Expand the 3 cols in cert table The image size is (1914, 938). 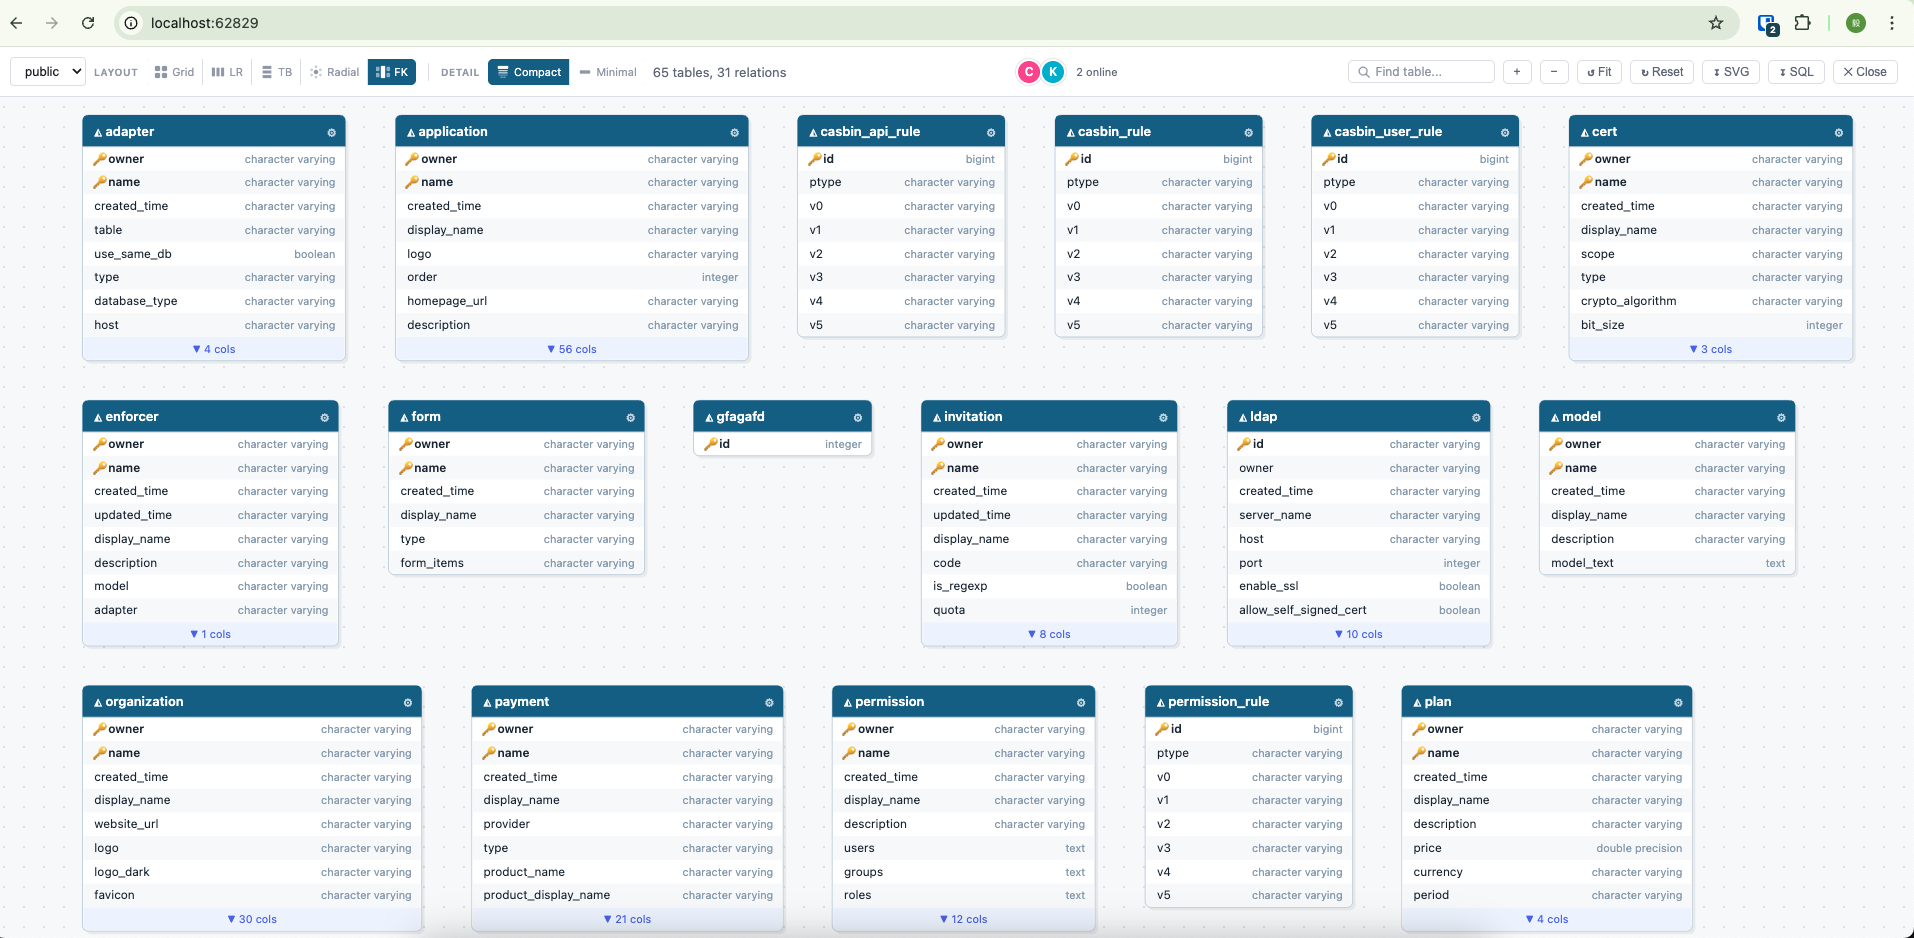(x=1711, y=349)
